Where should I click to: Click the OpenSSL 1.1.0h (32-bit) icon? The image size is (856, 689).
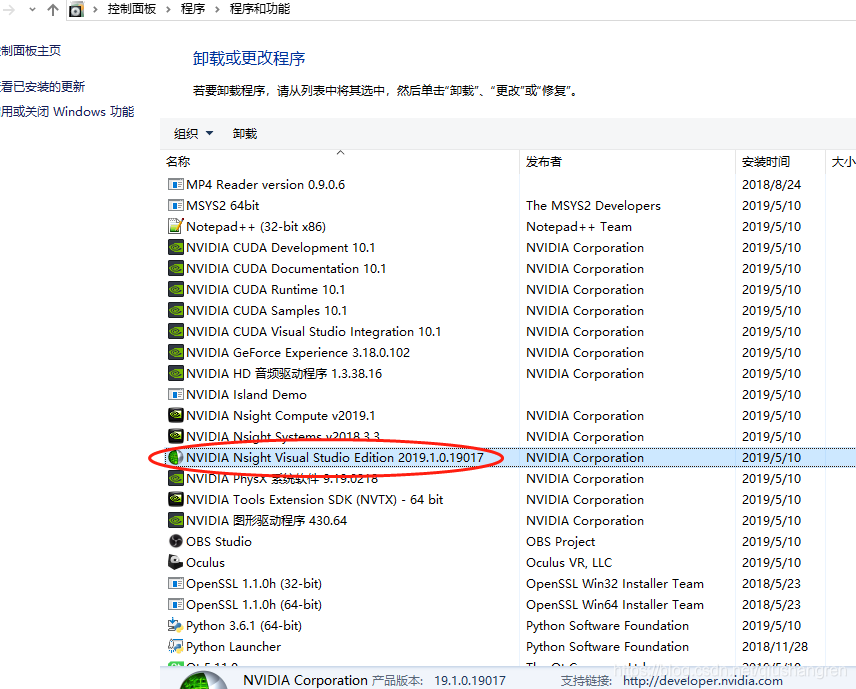pyautogui.click(x=175, y=584)
